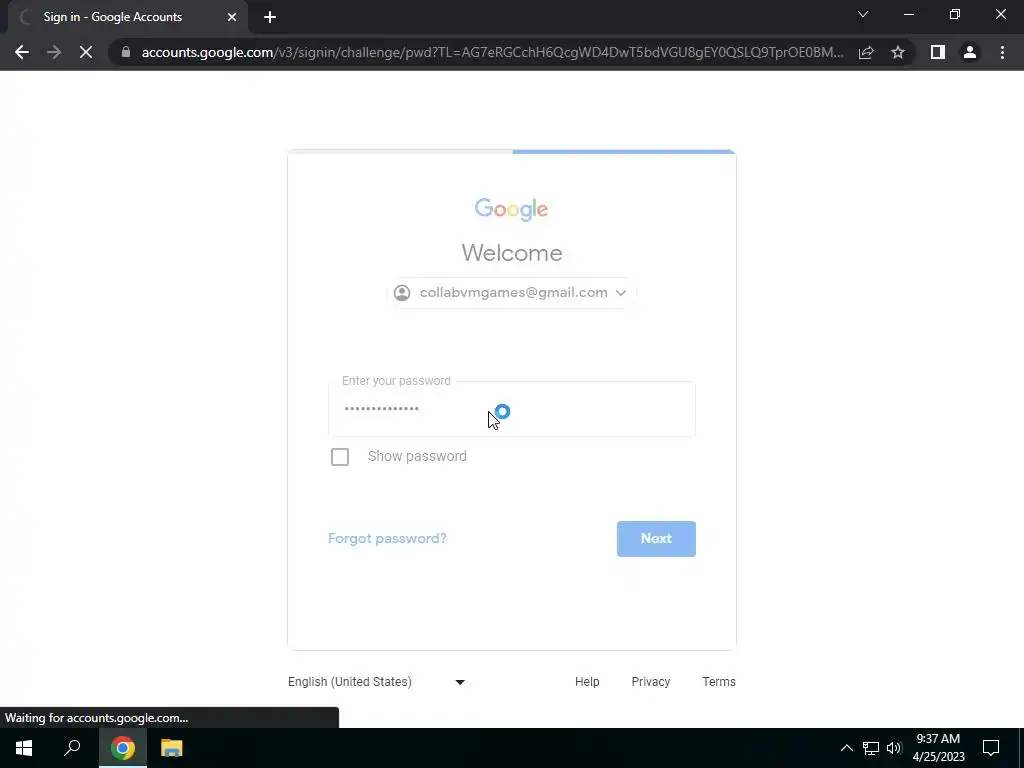This screenshot has height=768, width=1024.
Task: Switch account collabvmgames@gmail.com dropdown
Action: (x=512, y=293)
